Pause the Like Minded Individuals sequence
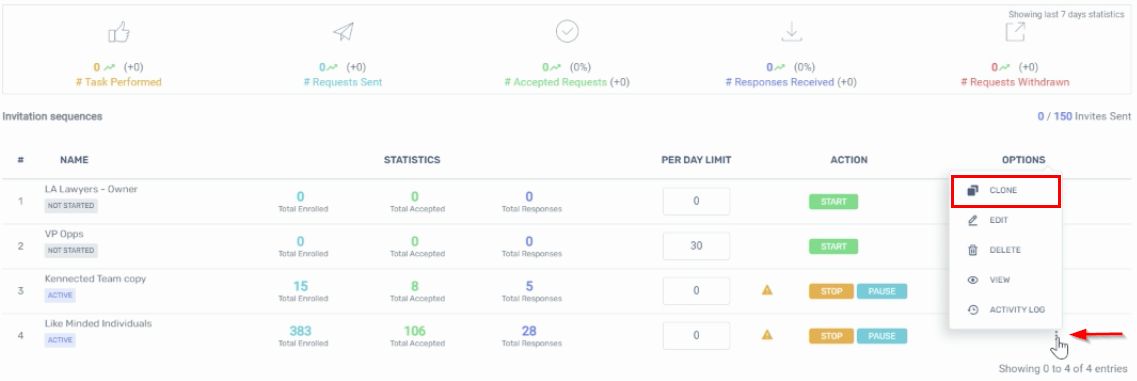1137x381 pixels. click(x=882, y=336)
